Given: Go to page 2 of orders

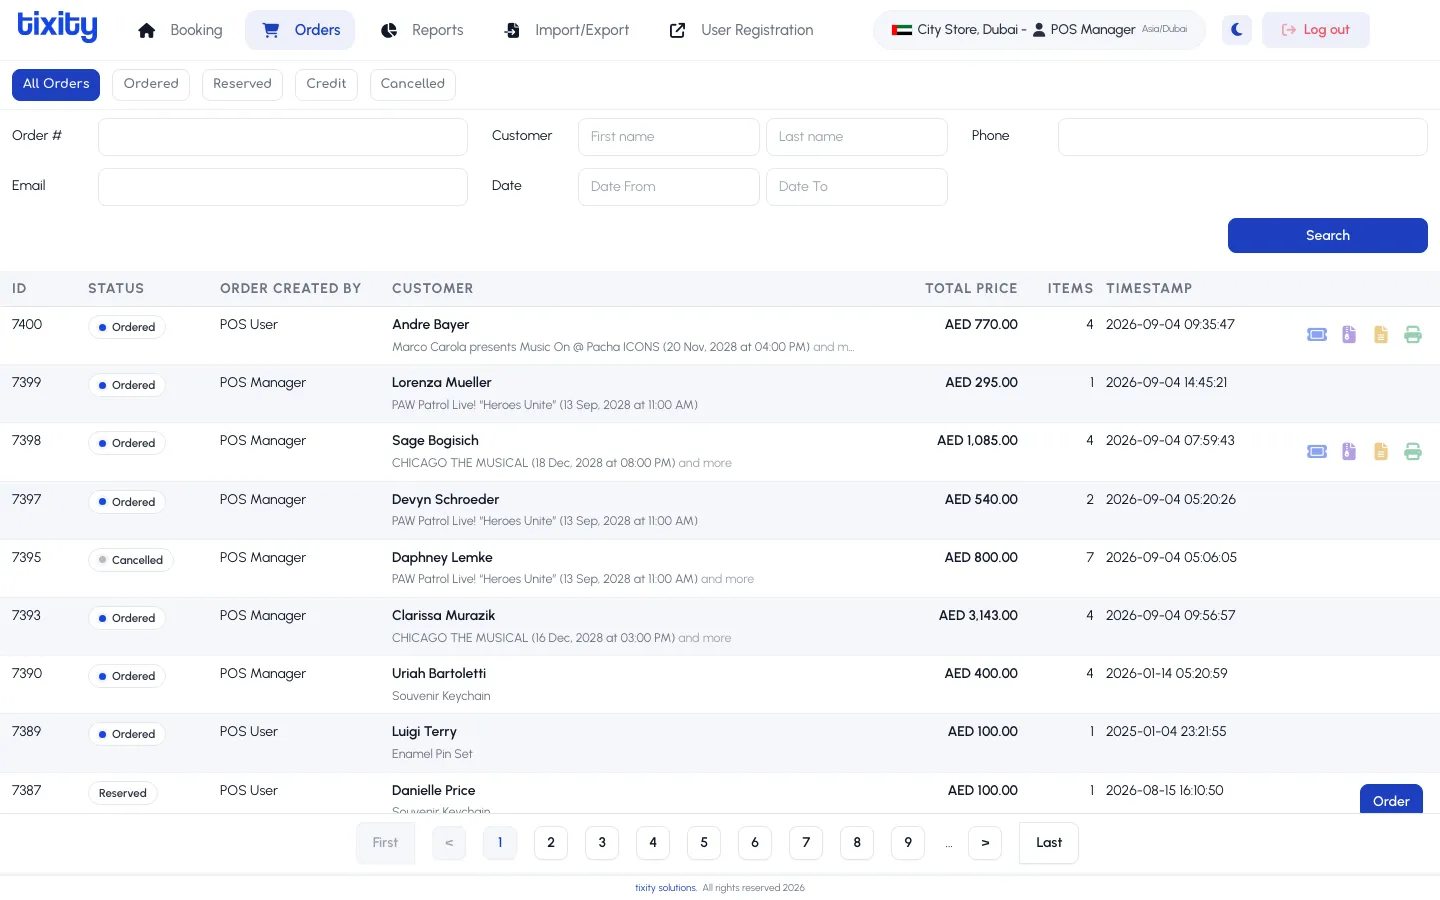Looking at the screenshot, I should 551,843.
